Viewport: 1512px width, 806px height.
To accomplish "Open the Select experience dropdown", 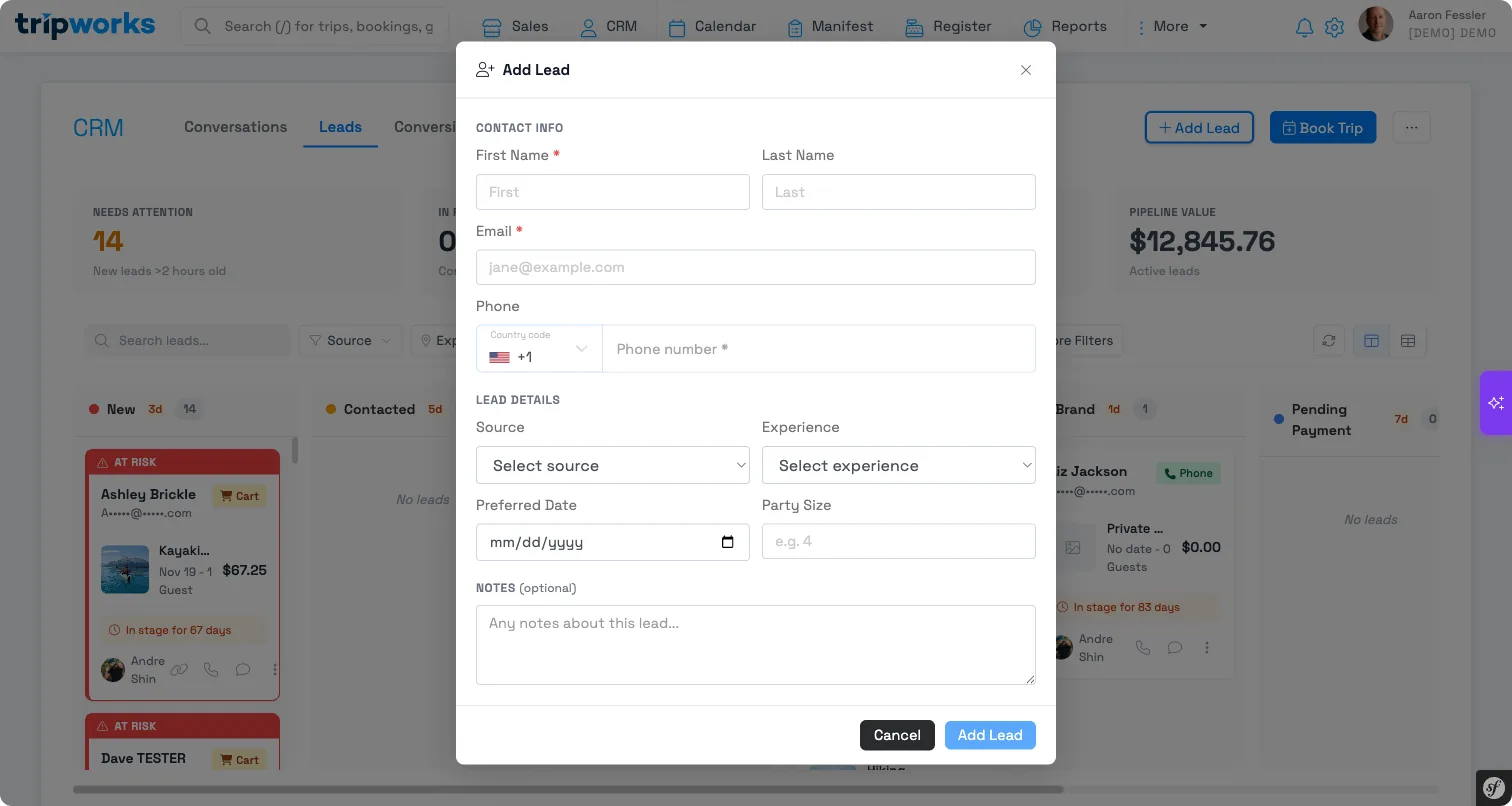I will tap(898, 465).
